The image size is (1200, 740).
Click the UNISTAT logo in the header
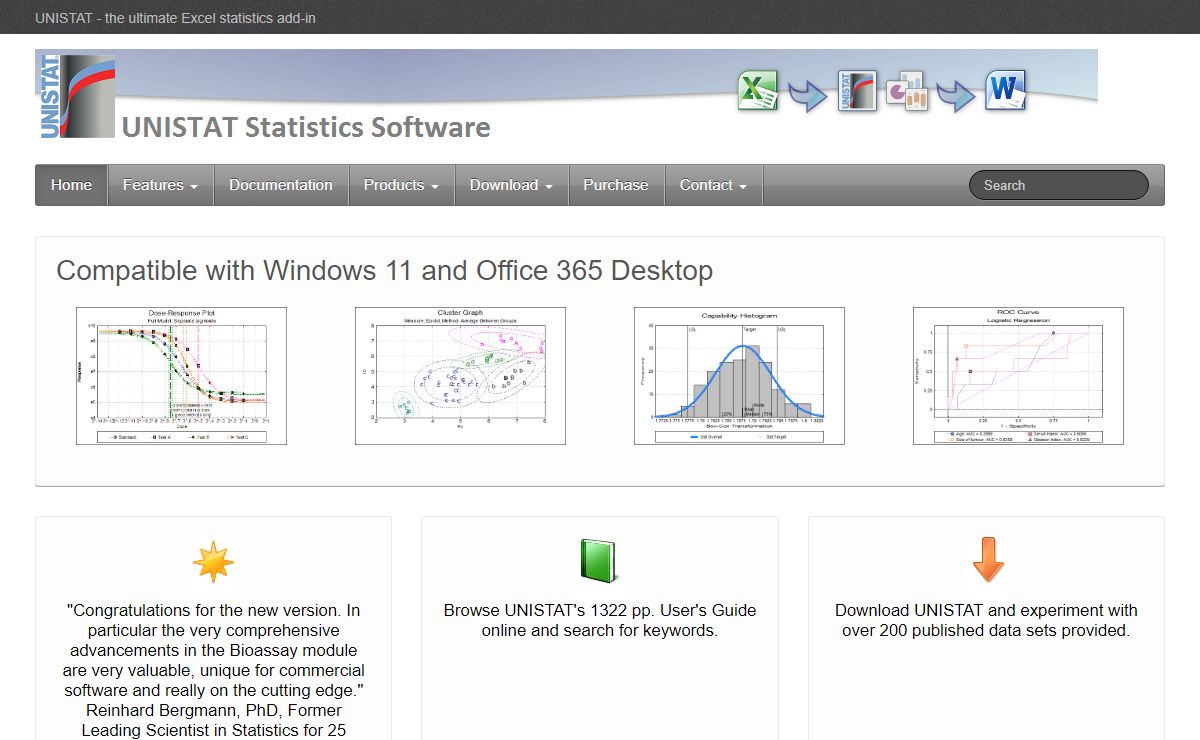pos(76,96)
